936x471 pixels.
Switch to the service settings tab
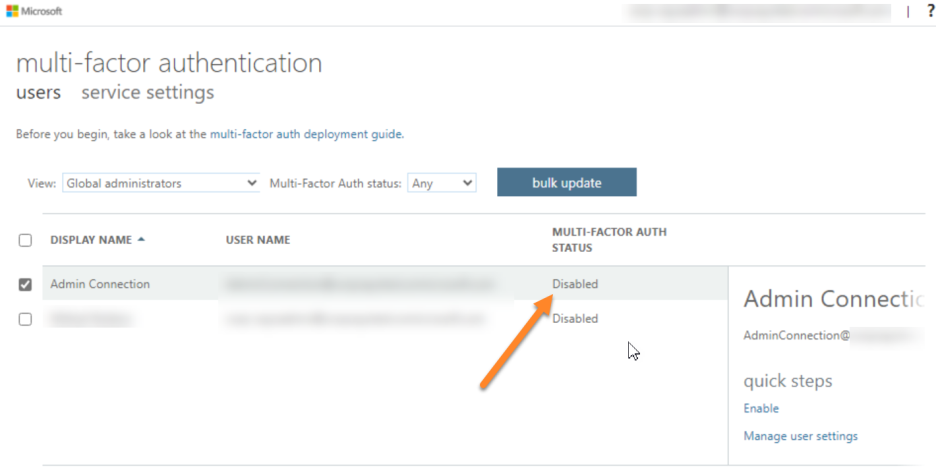point(147,93)
